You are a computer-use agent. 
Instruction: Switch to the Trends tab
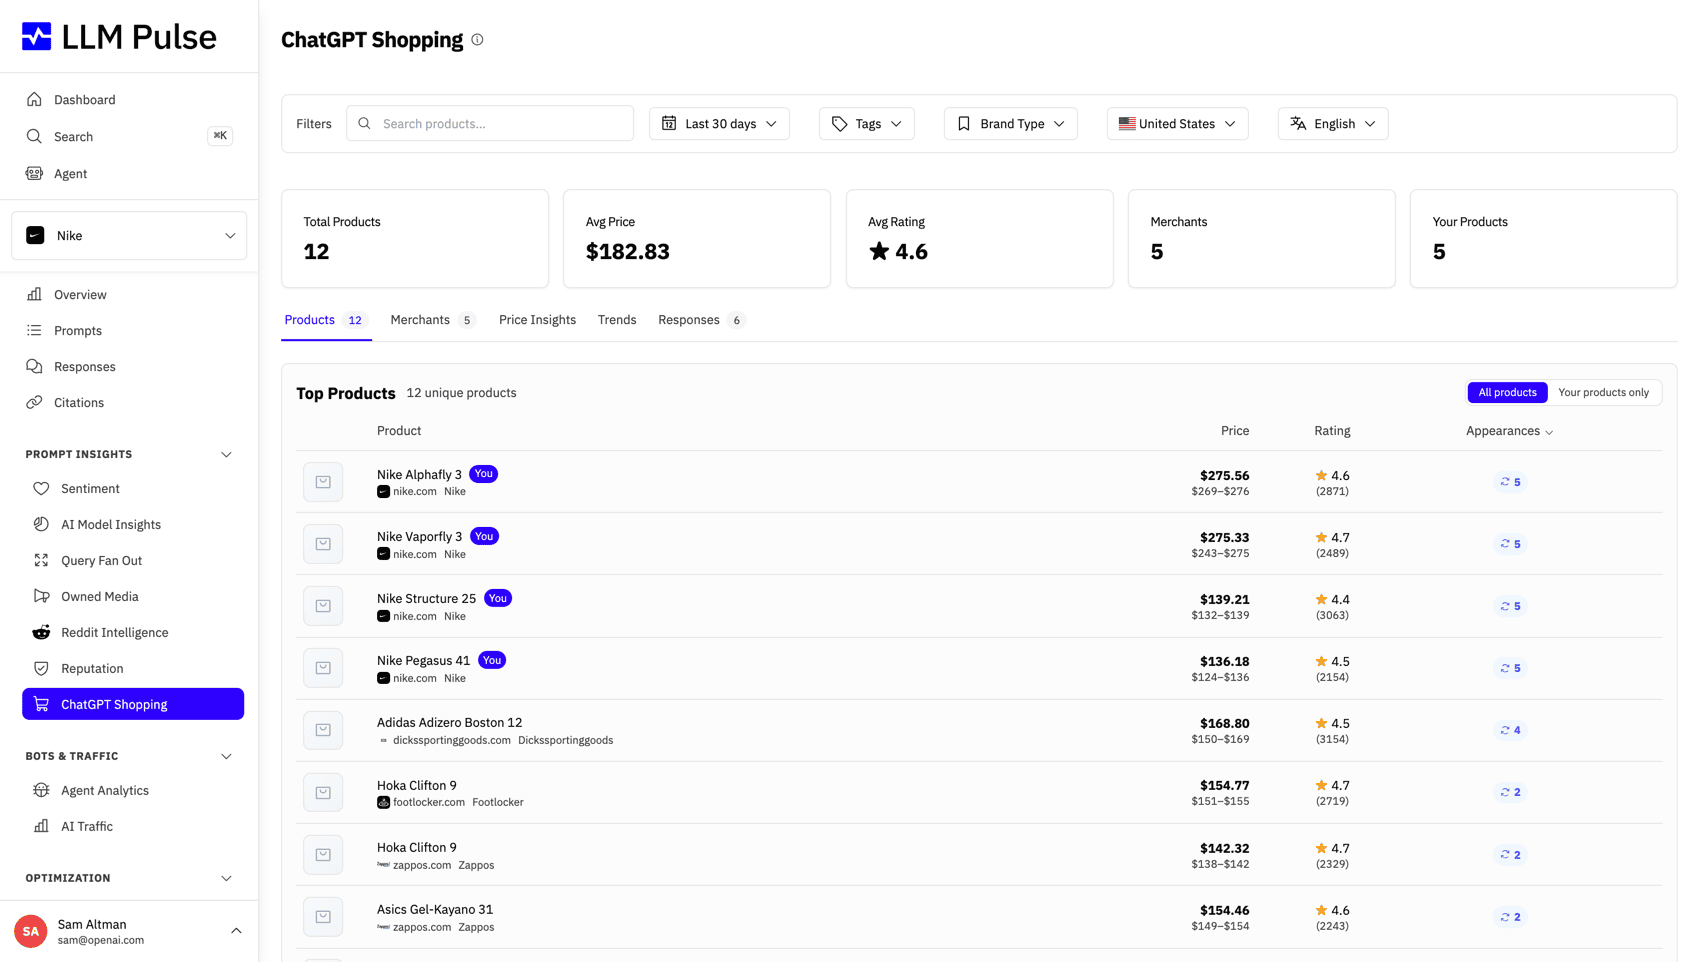pyautogui.click(x=617, y=320)
